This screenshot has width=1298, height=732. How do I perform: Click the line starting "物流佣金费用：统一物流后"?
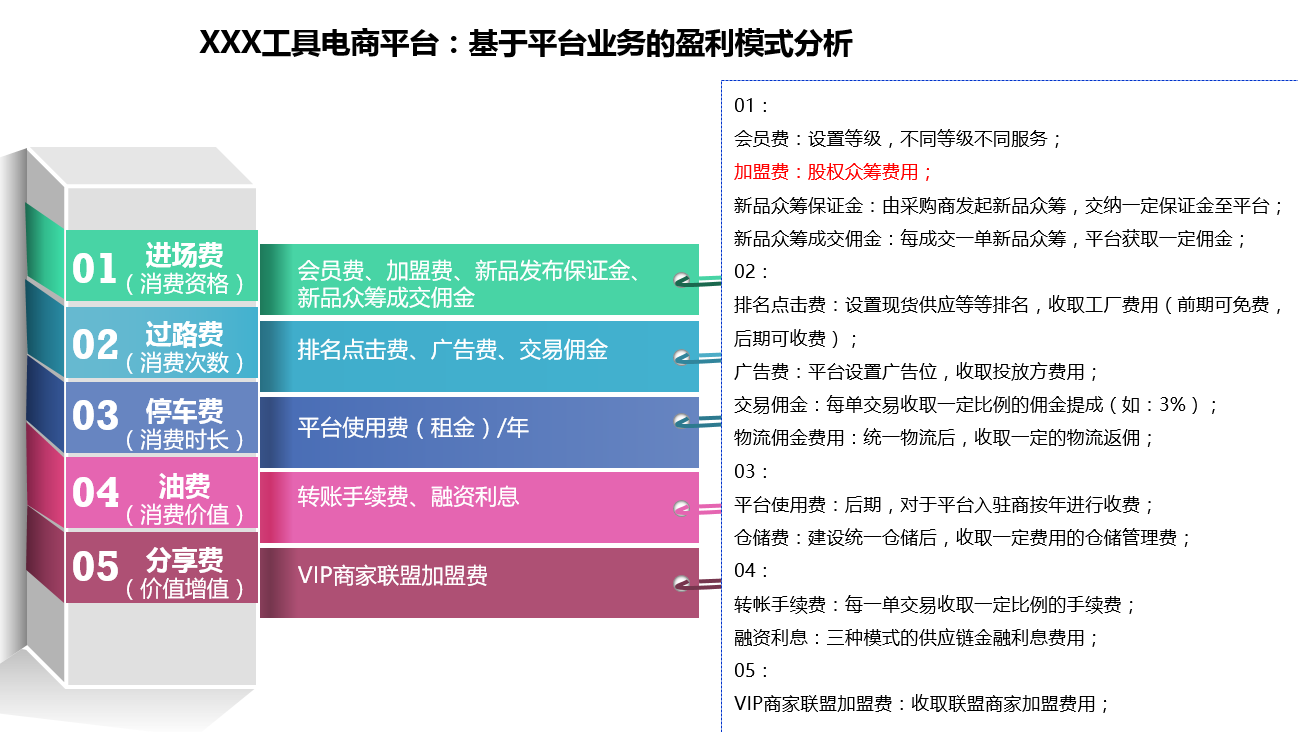pos(944,438)
